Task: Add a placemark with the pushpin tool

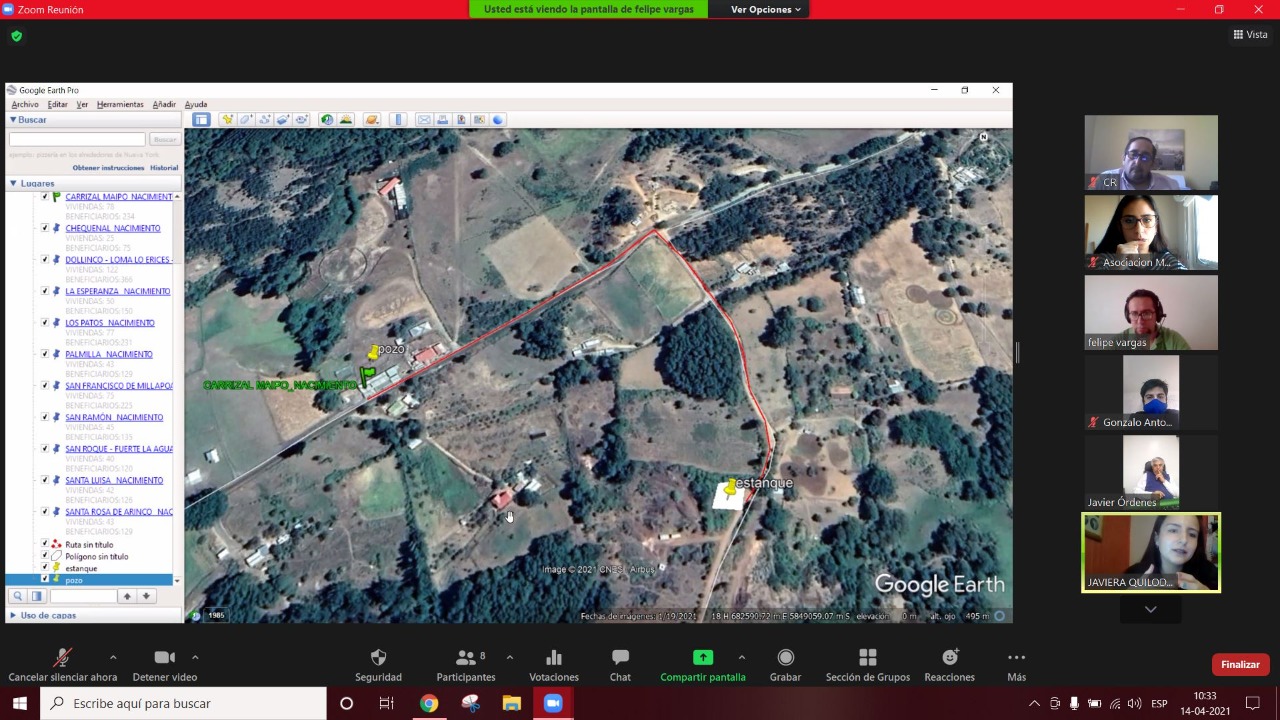Action: point(228,119)
